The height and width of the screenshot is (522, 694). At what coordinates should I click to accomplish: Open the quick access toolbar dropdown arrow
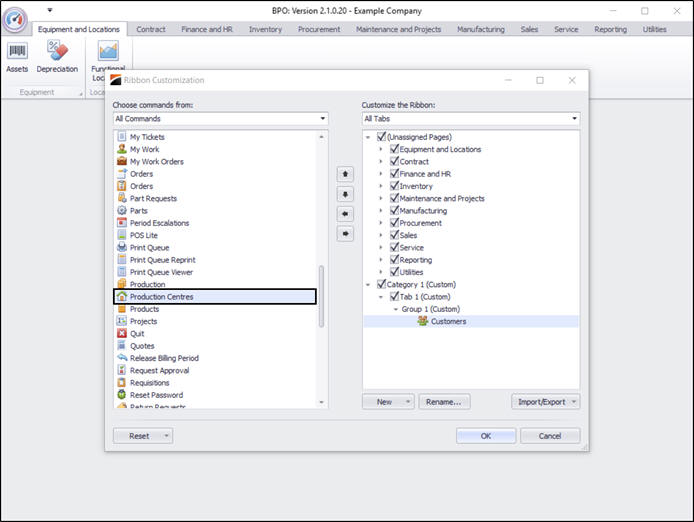pos(50,10)
